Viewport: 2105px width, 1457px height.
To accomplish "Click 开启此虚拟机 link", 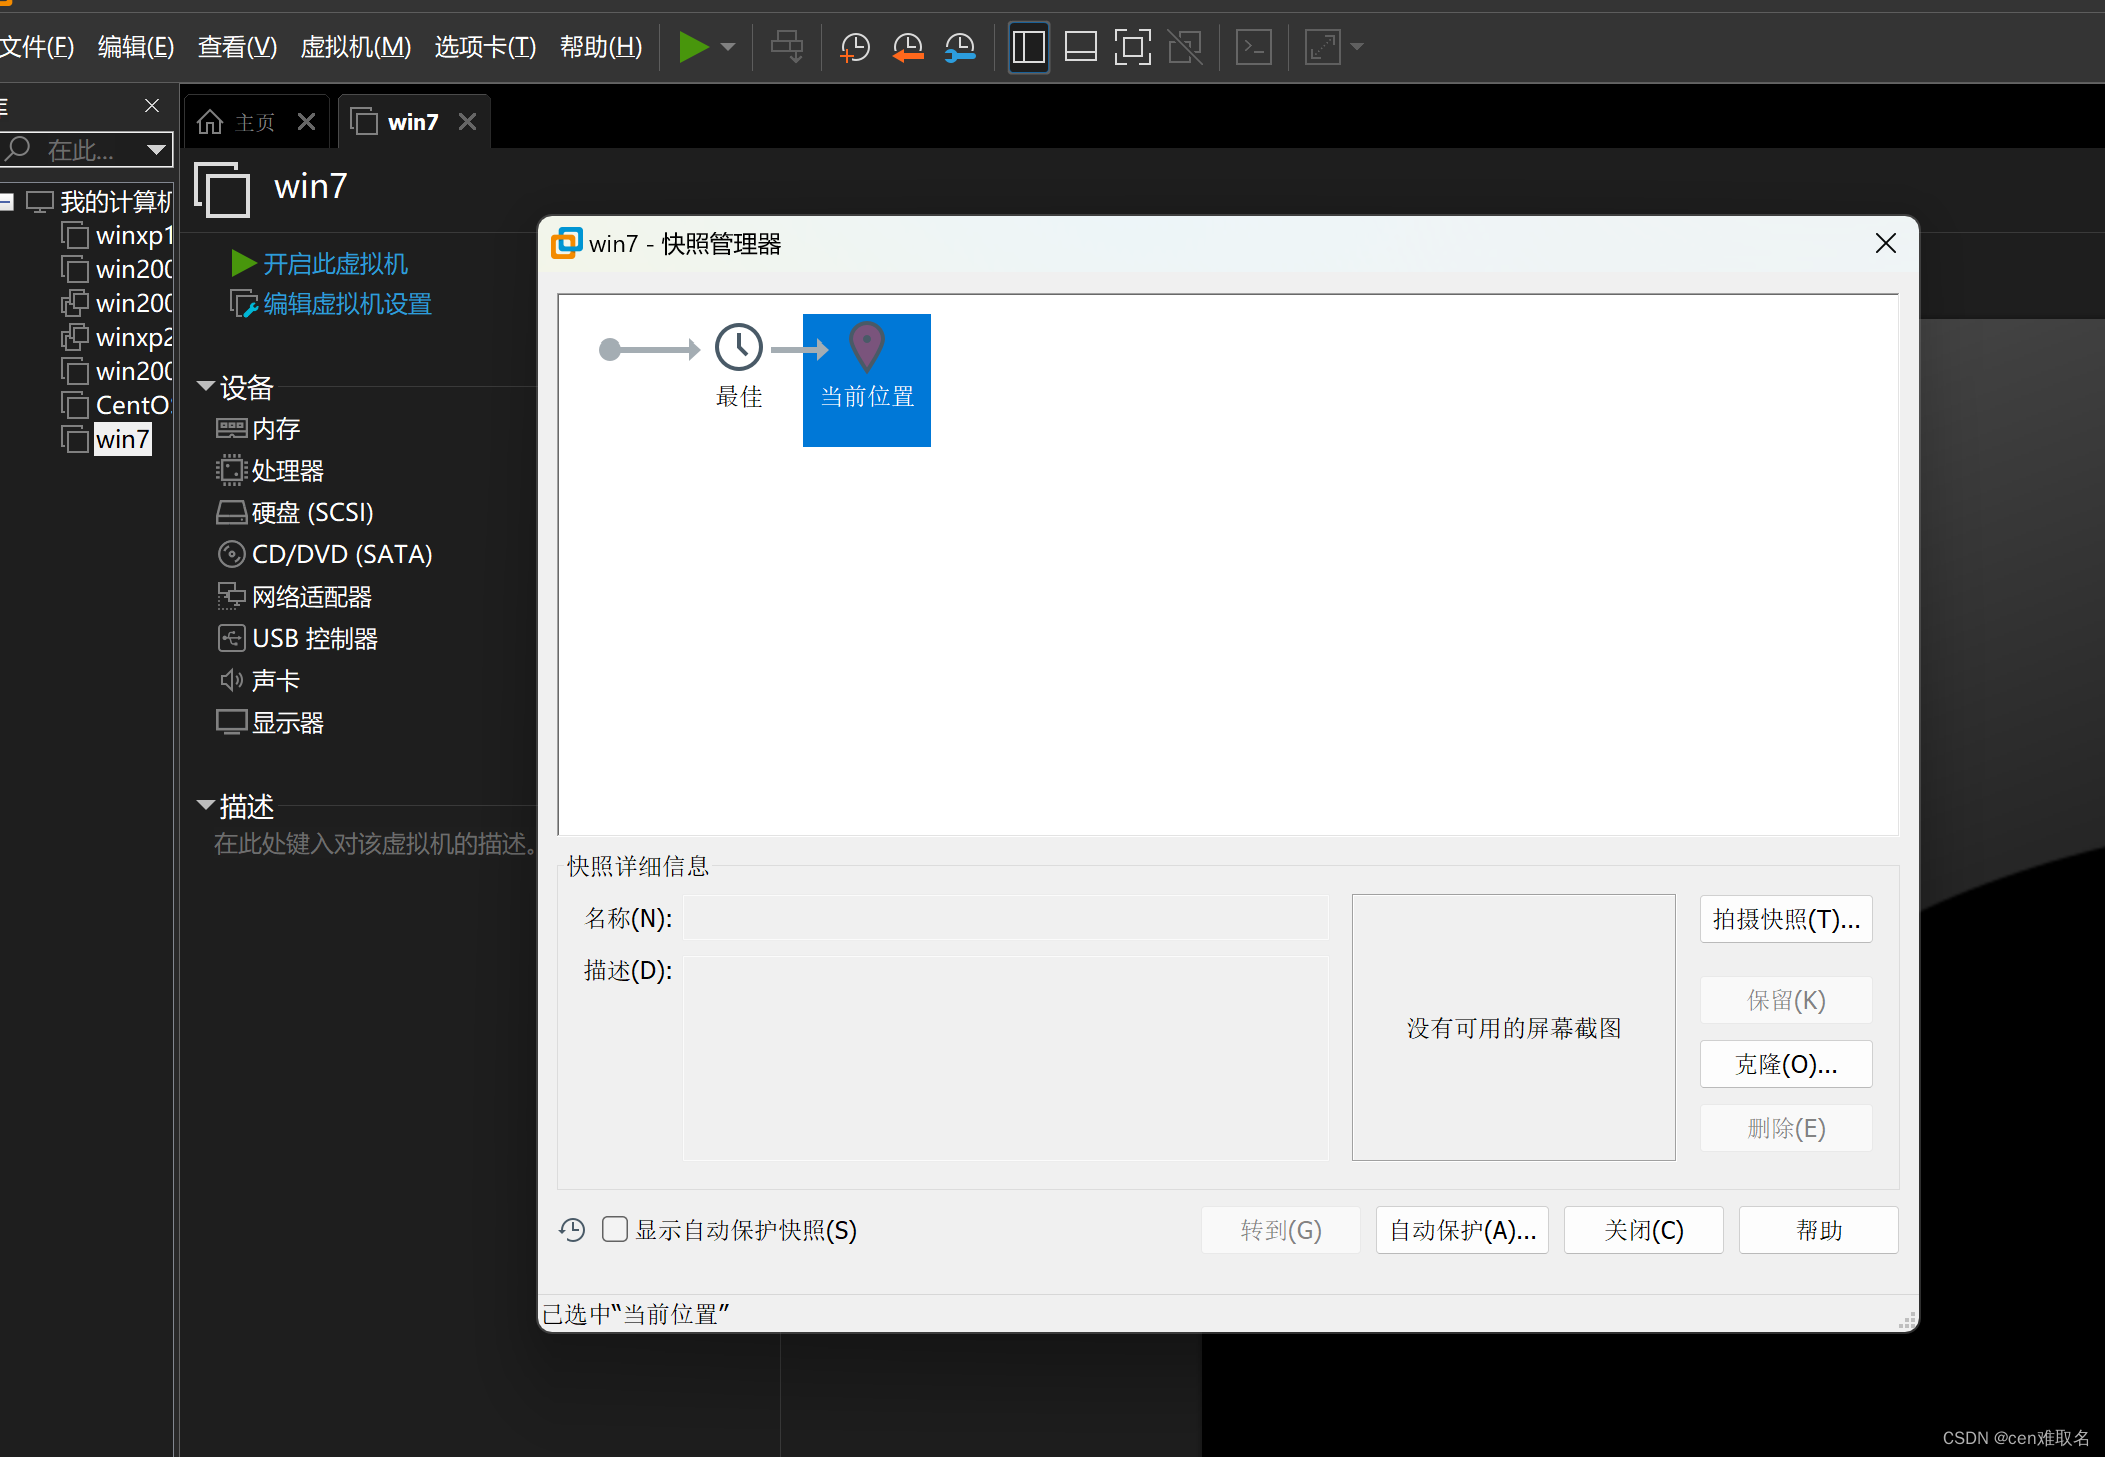I will pyautogui.click(x=334, y=264).
